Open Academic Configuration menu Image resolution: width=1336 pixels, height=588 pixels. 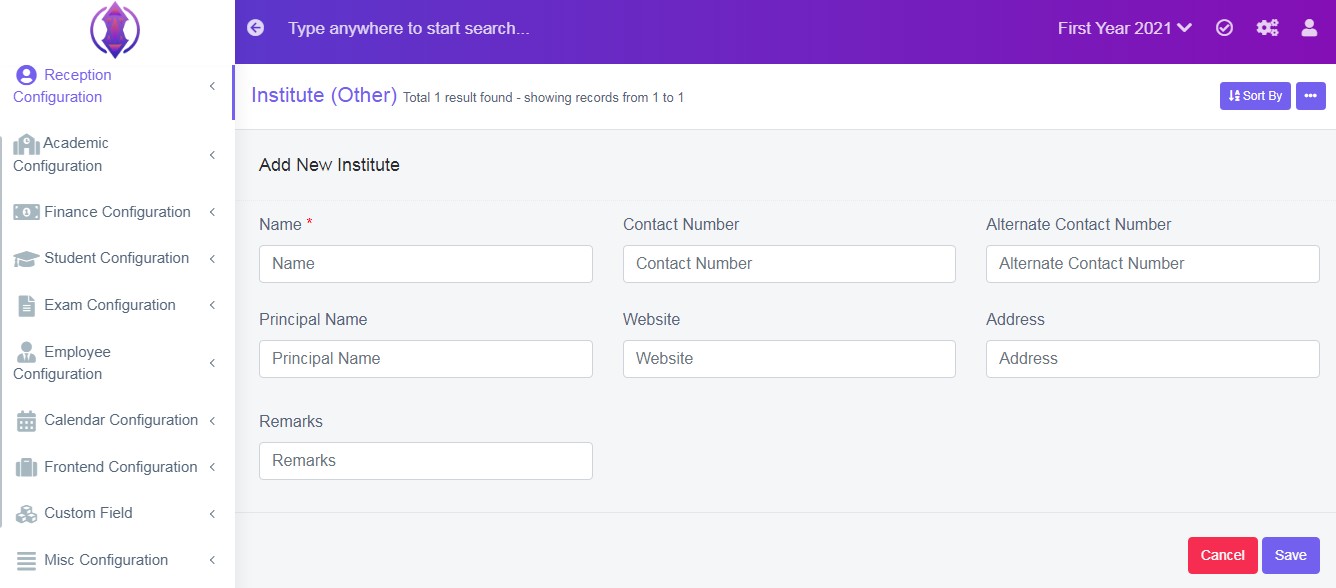click(x=117, y=155)
